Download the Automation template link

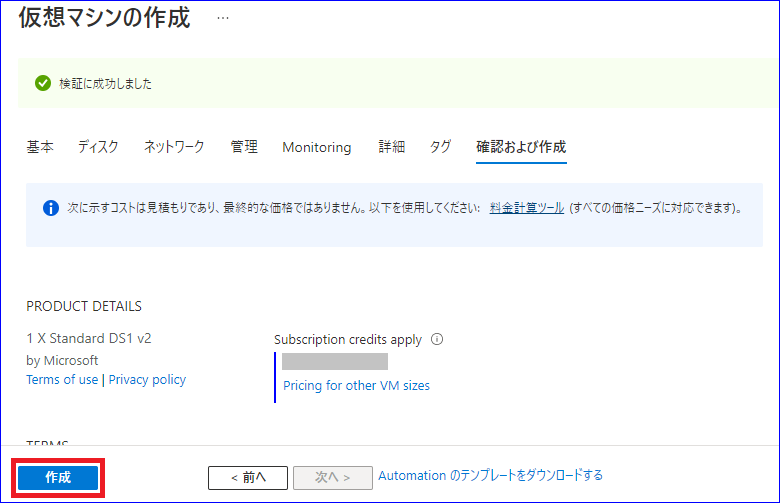pos(490,476)
